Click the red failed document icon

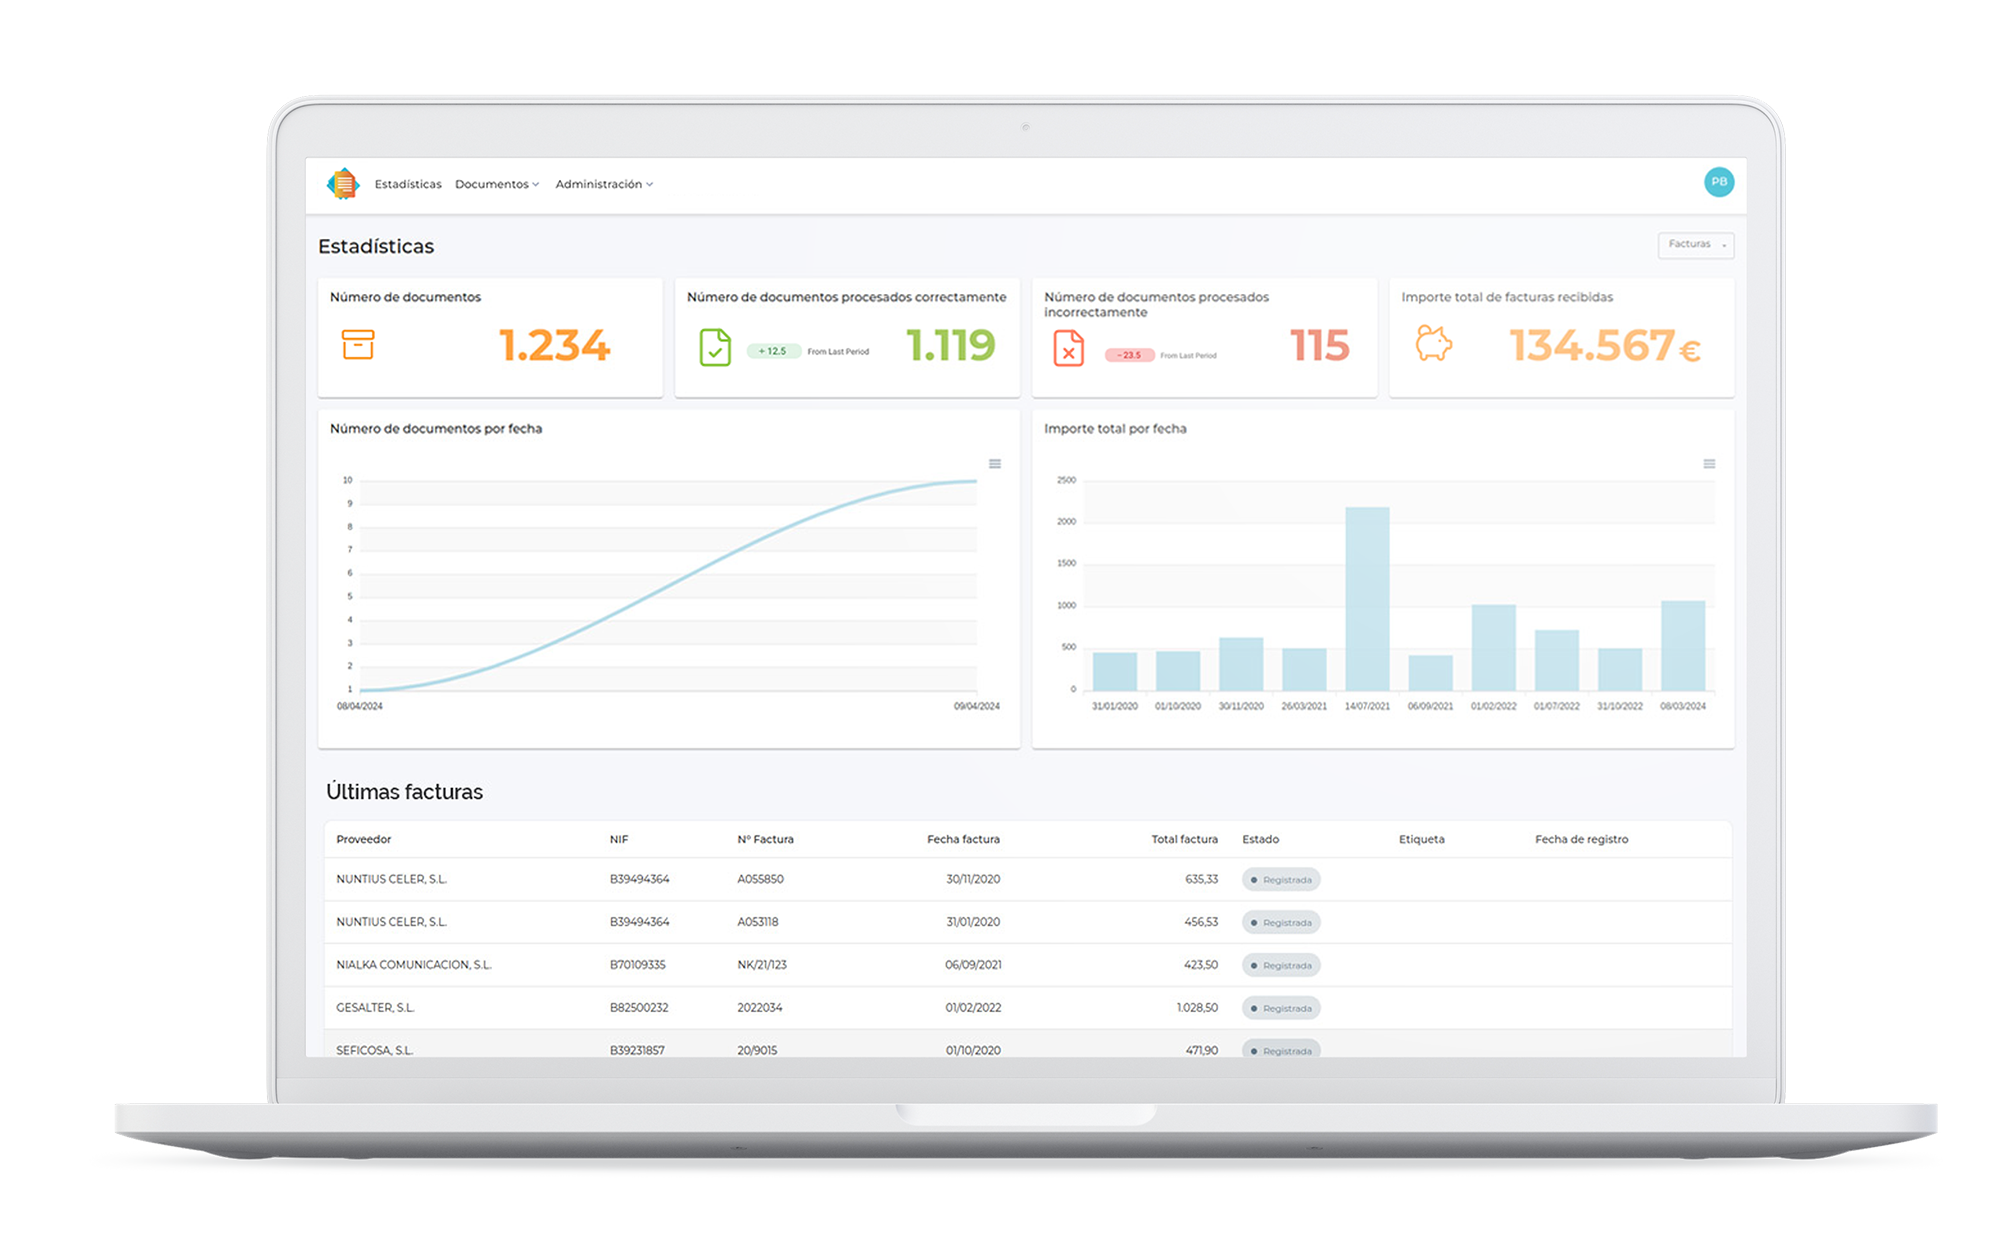[1068, 348]
